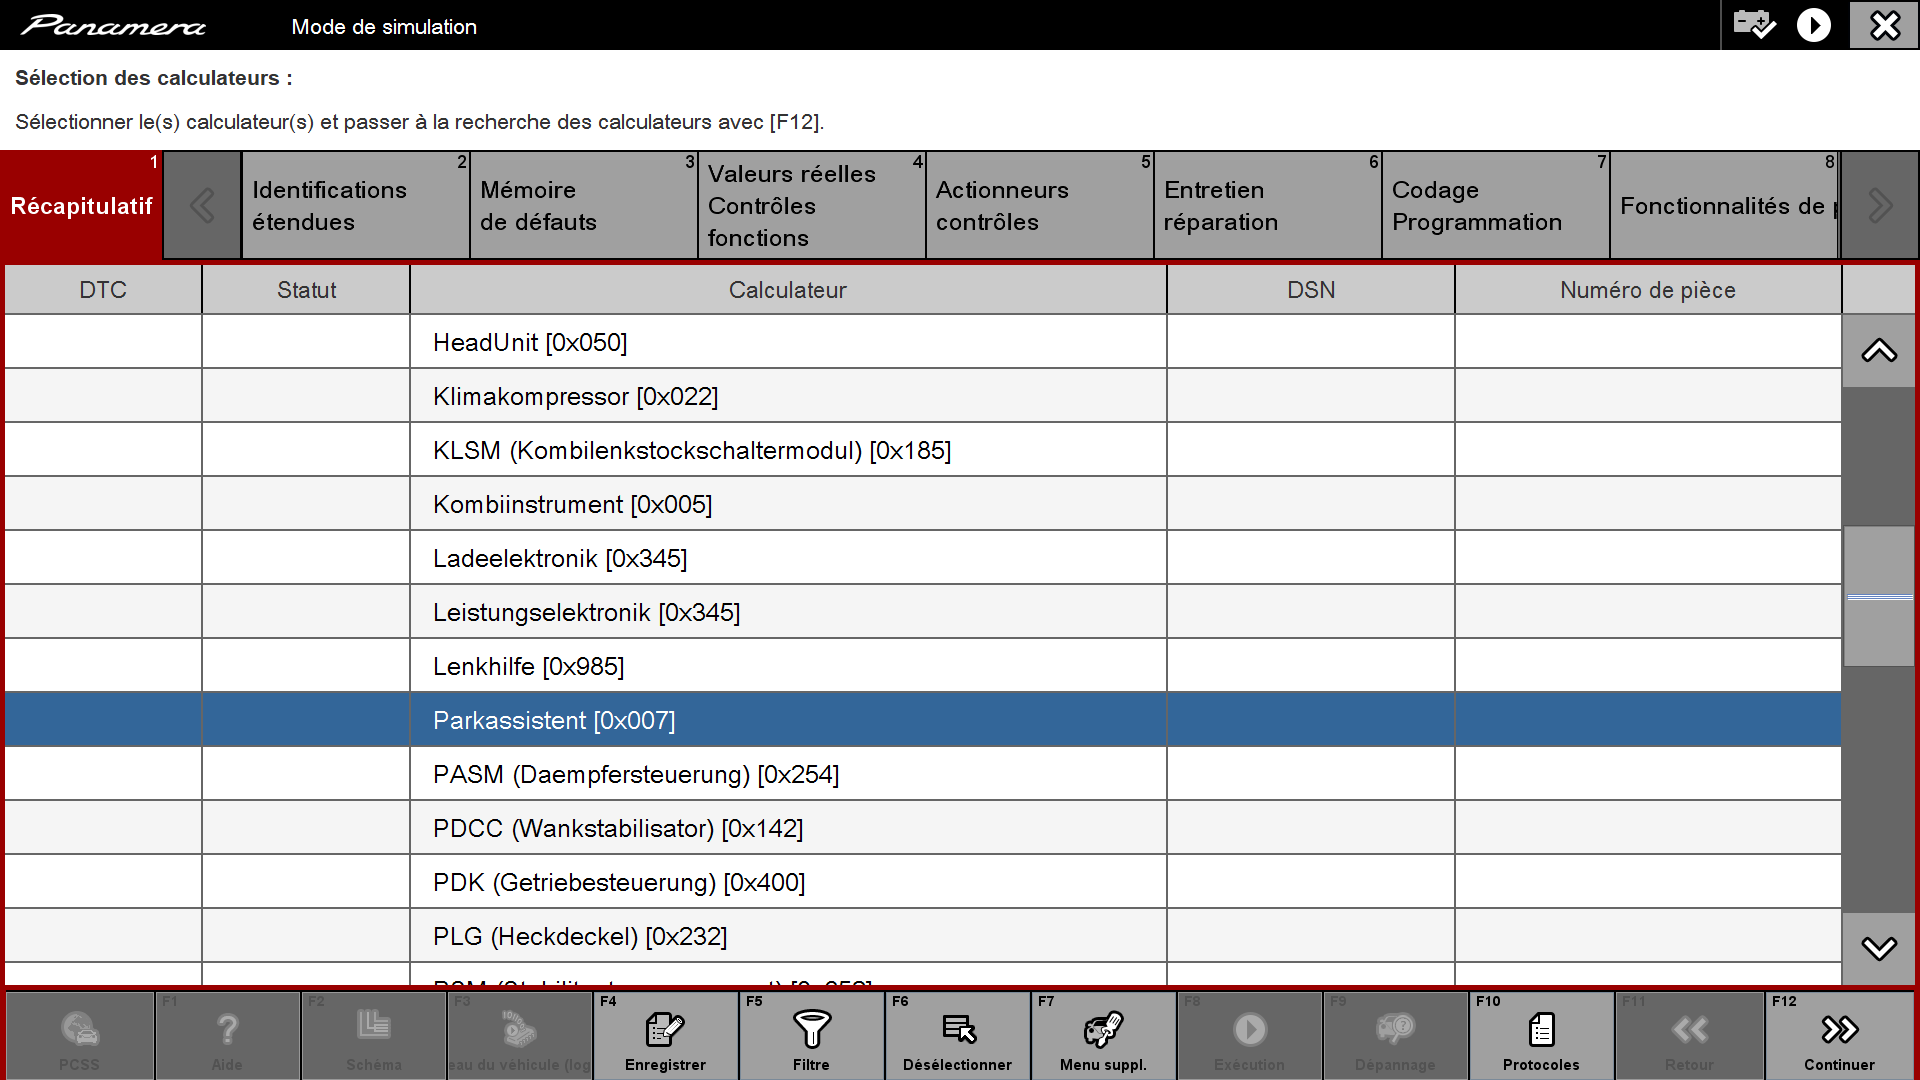Click Enregistrer save icon F4

click(665, 1035)
